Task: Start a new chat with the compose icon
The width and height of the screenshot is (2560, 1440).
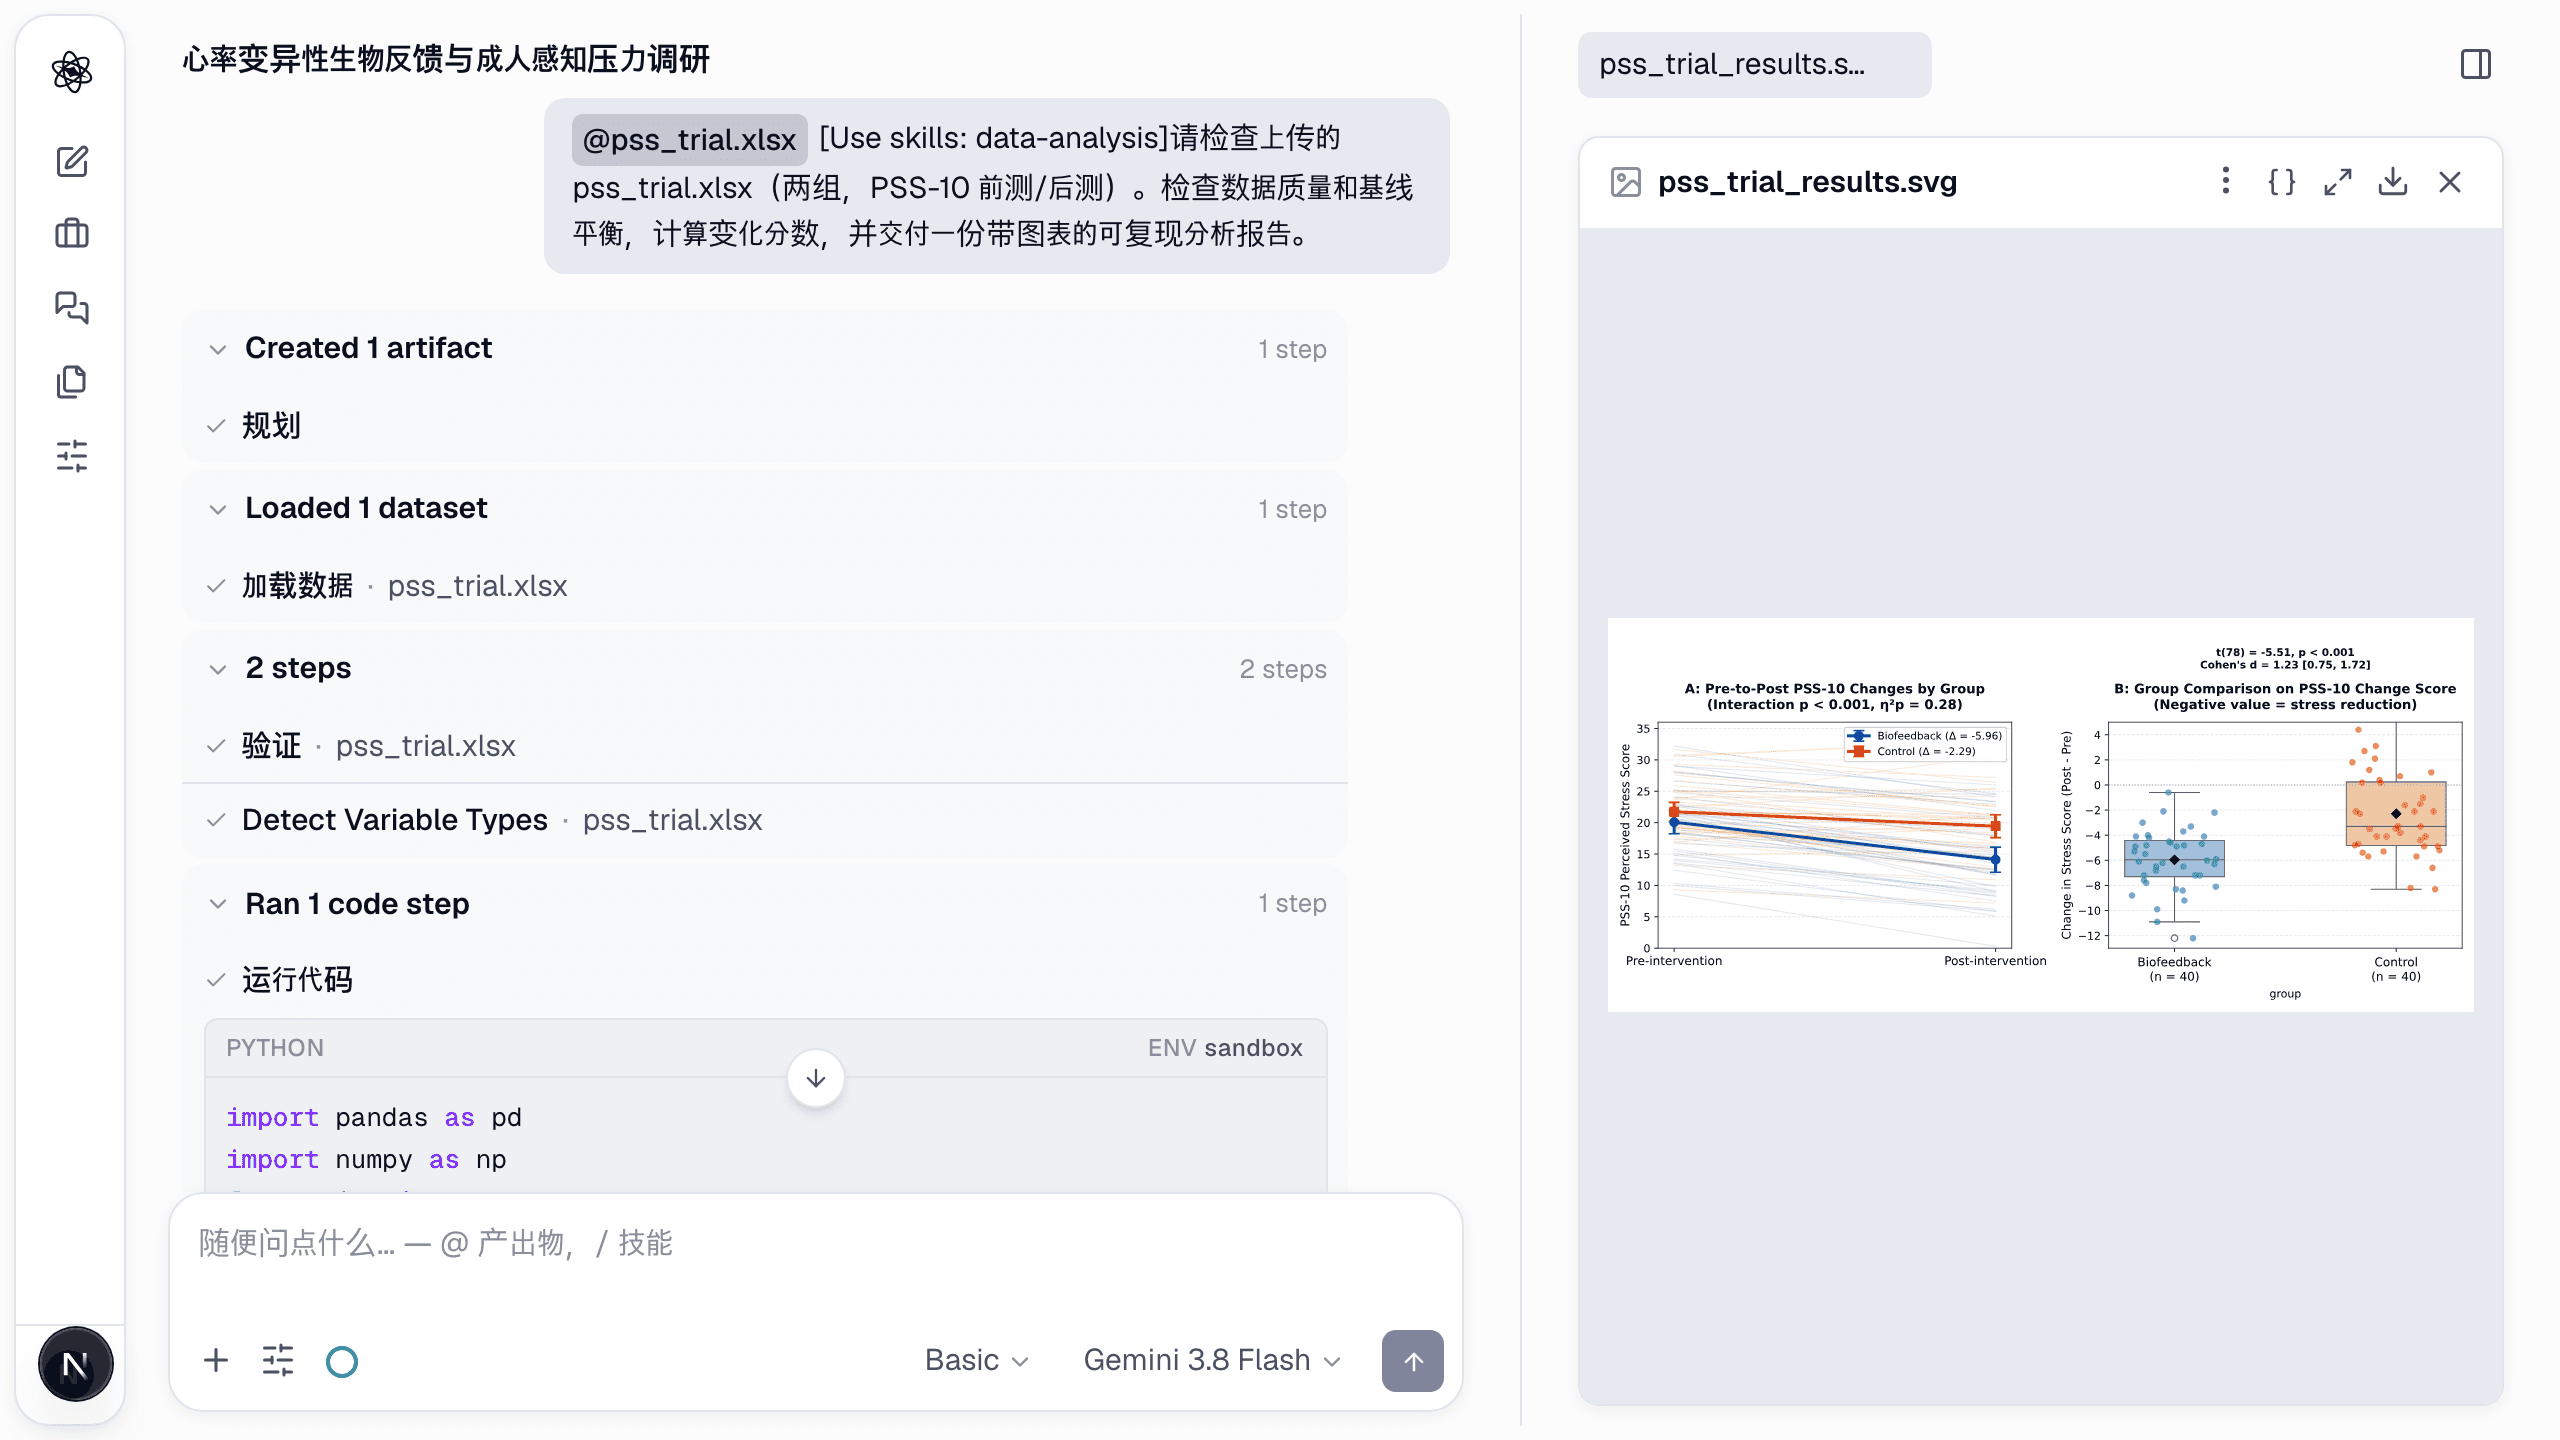Action: (x=72, y=161)
